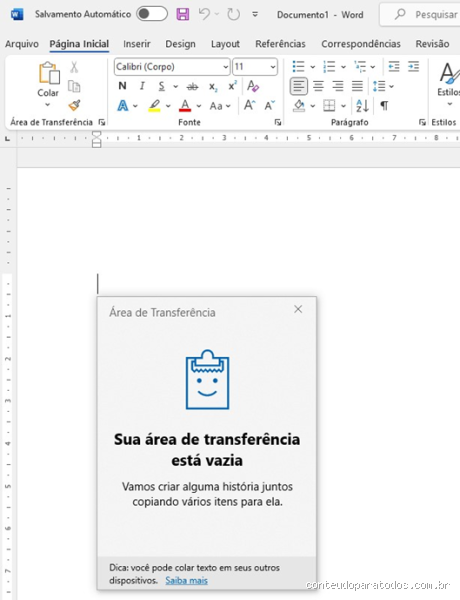The width and height of the screenshot is (460, 600).
Task: Close the Área de Transferência panel
Action: [x=298, y=309]
